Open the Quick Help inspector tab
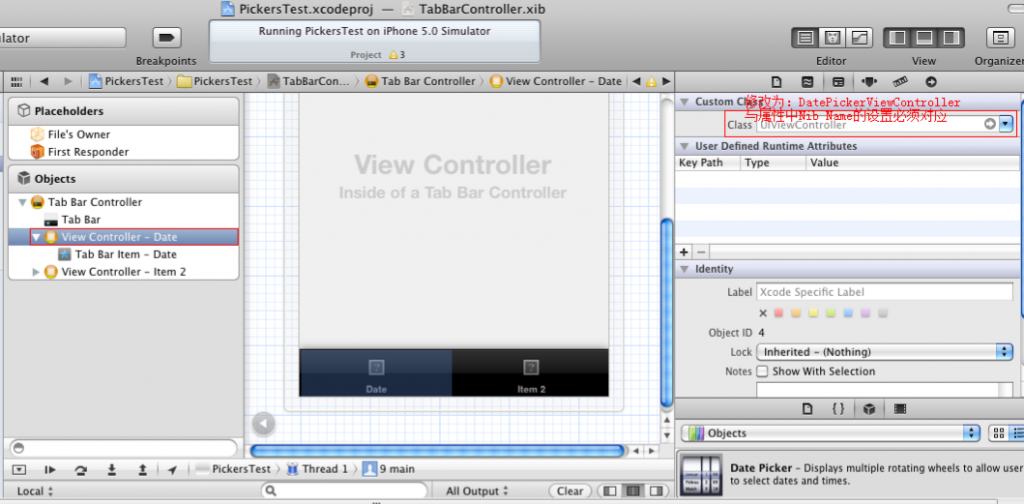 pyautogui.click(x=808, y=82)
